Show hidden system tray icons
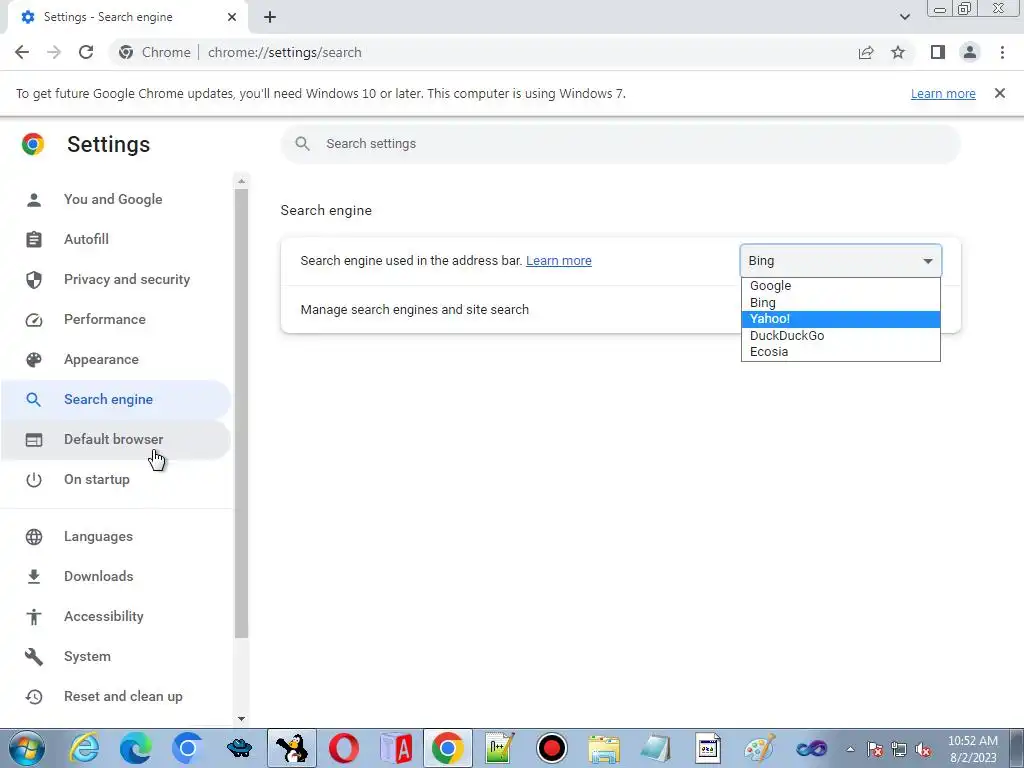This screenshot has height=768, width=1024. coord(850,749)
